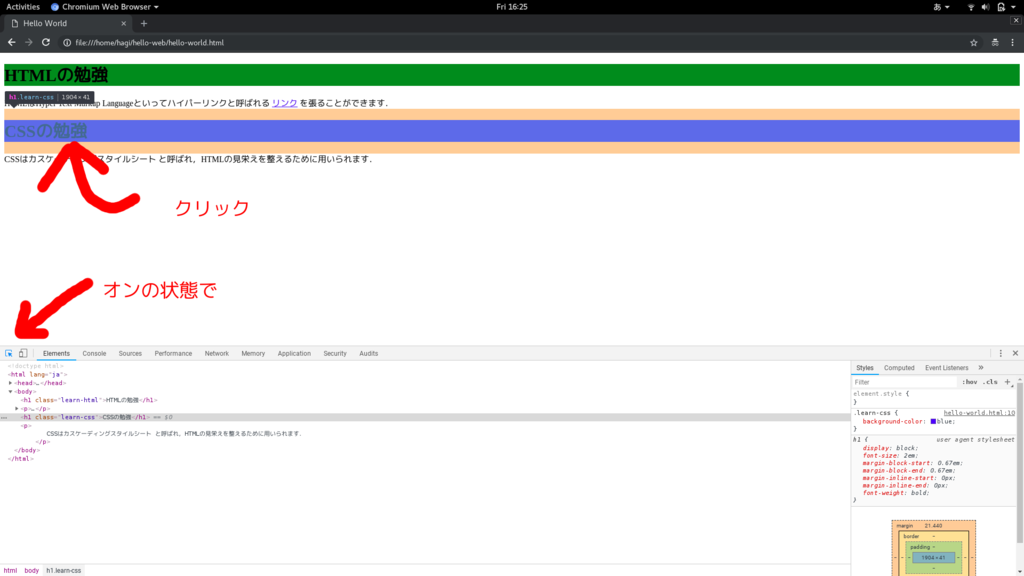1024x576 pixels.
Task: Click the font-weight: bold declaration
Action: click(895, 493)
